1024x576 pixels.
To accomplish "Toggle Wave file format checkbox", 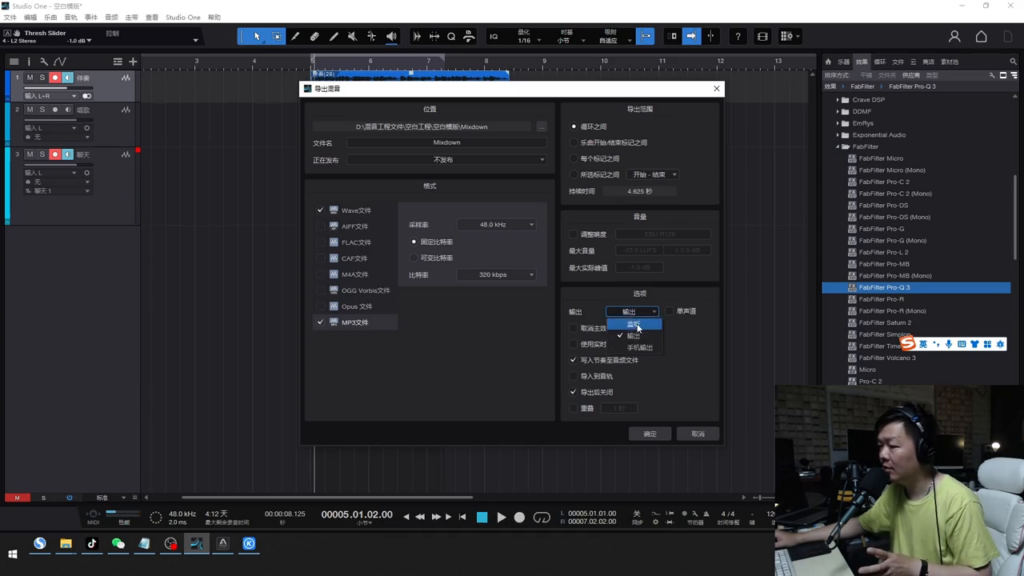I will 320,210.
